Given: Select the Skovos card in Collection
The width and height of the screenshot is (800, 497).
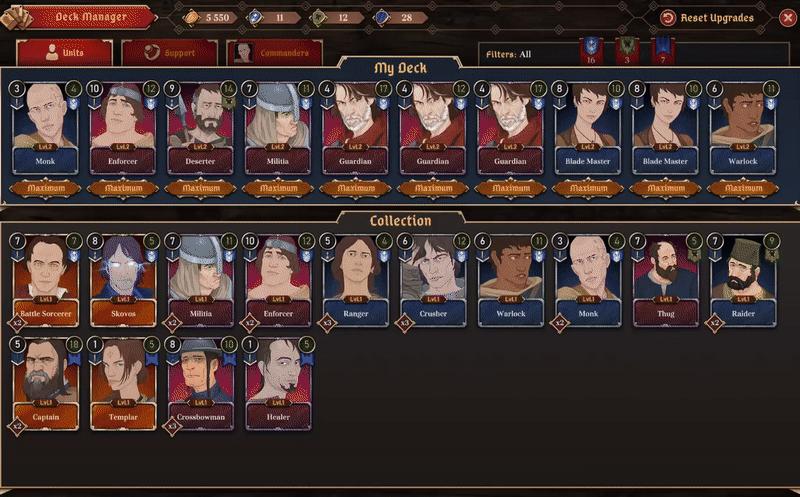Looking at the screenshot, I should (x=123, y=281).
